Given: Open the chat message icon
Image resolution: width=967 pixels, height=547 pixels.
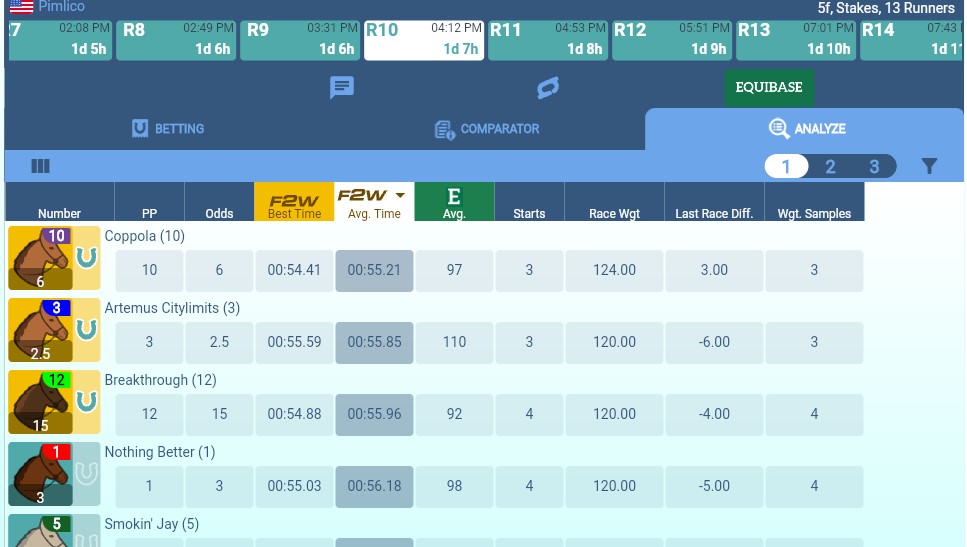Looking at the screenshot, I should [342, 87].
